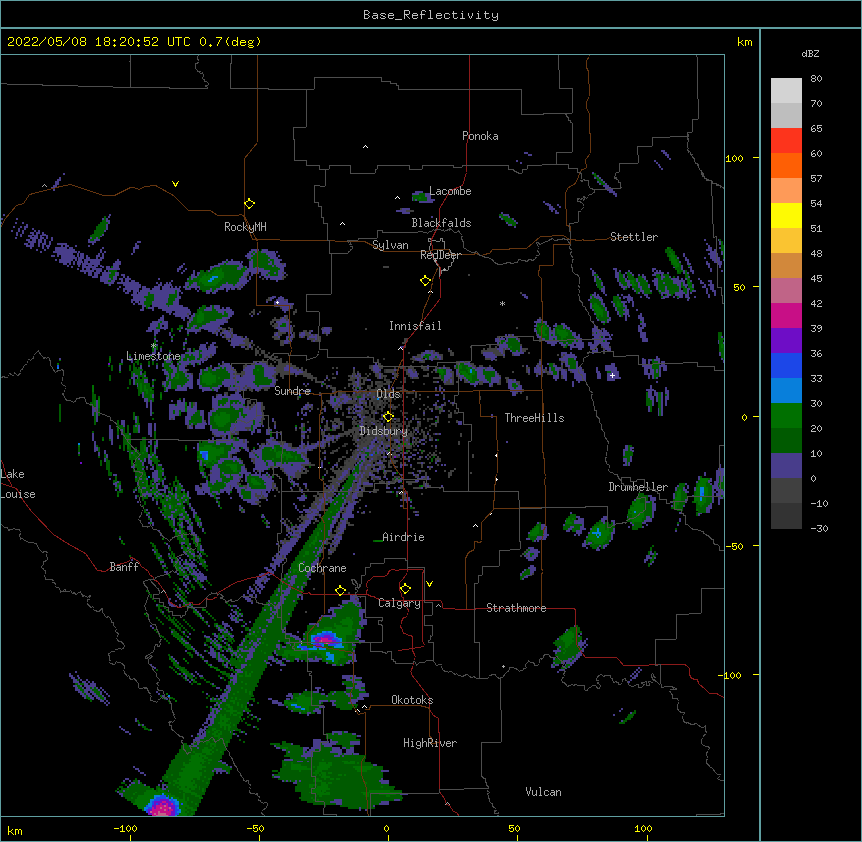Viewport: 862px width, 842px height.
Task: Click the slate purple 10 dBZ swatch
Action: 786,466
